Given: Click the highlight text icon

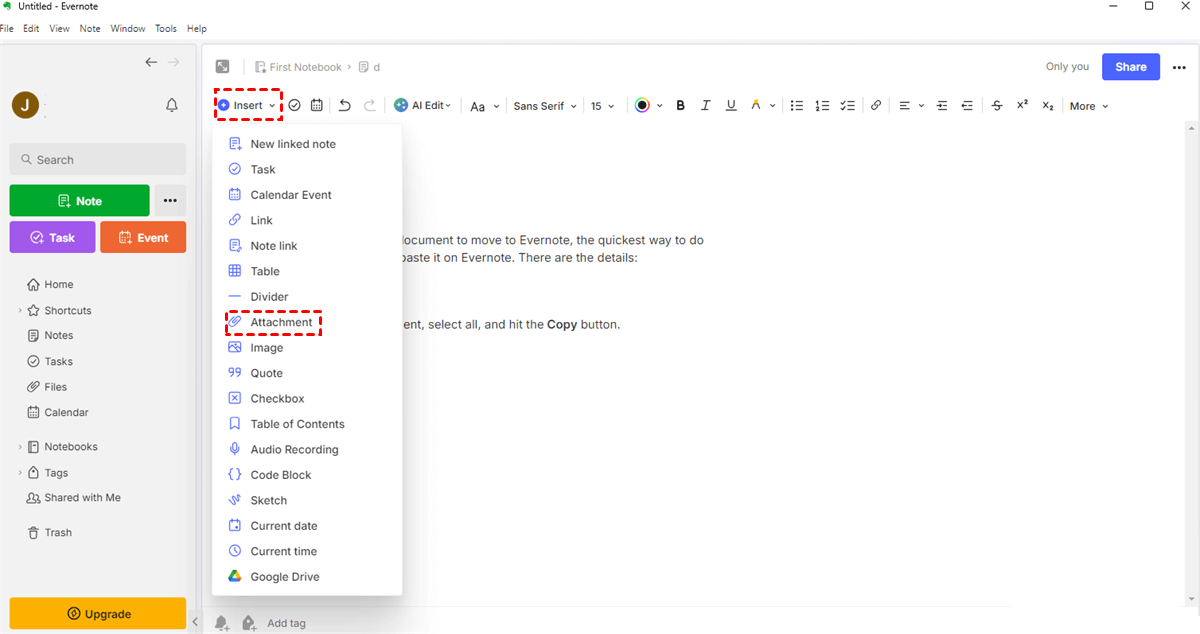Looking at the screenshot, I should point(756,105).
